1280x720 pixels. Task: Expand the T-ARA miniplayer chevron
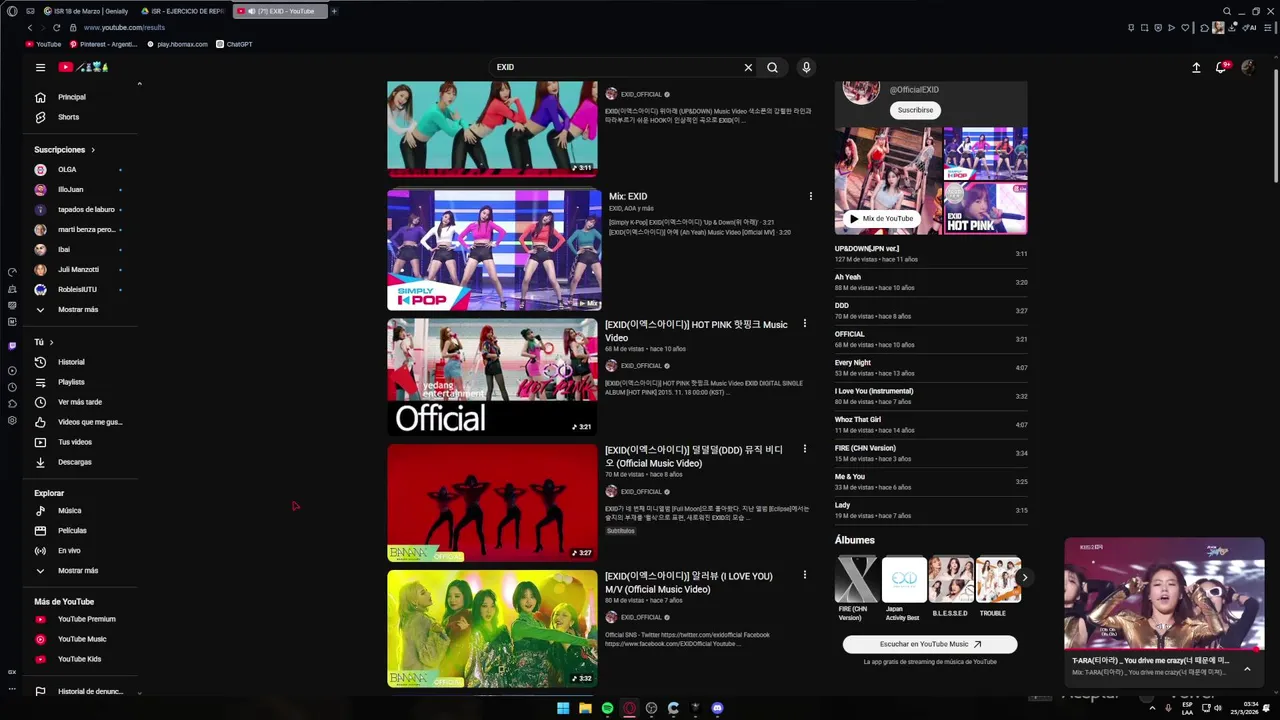click(x=1247, y=669)
